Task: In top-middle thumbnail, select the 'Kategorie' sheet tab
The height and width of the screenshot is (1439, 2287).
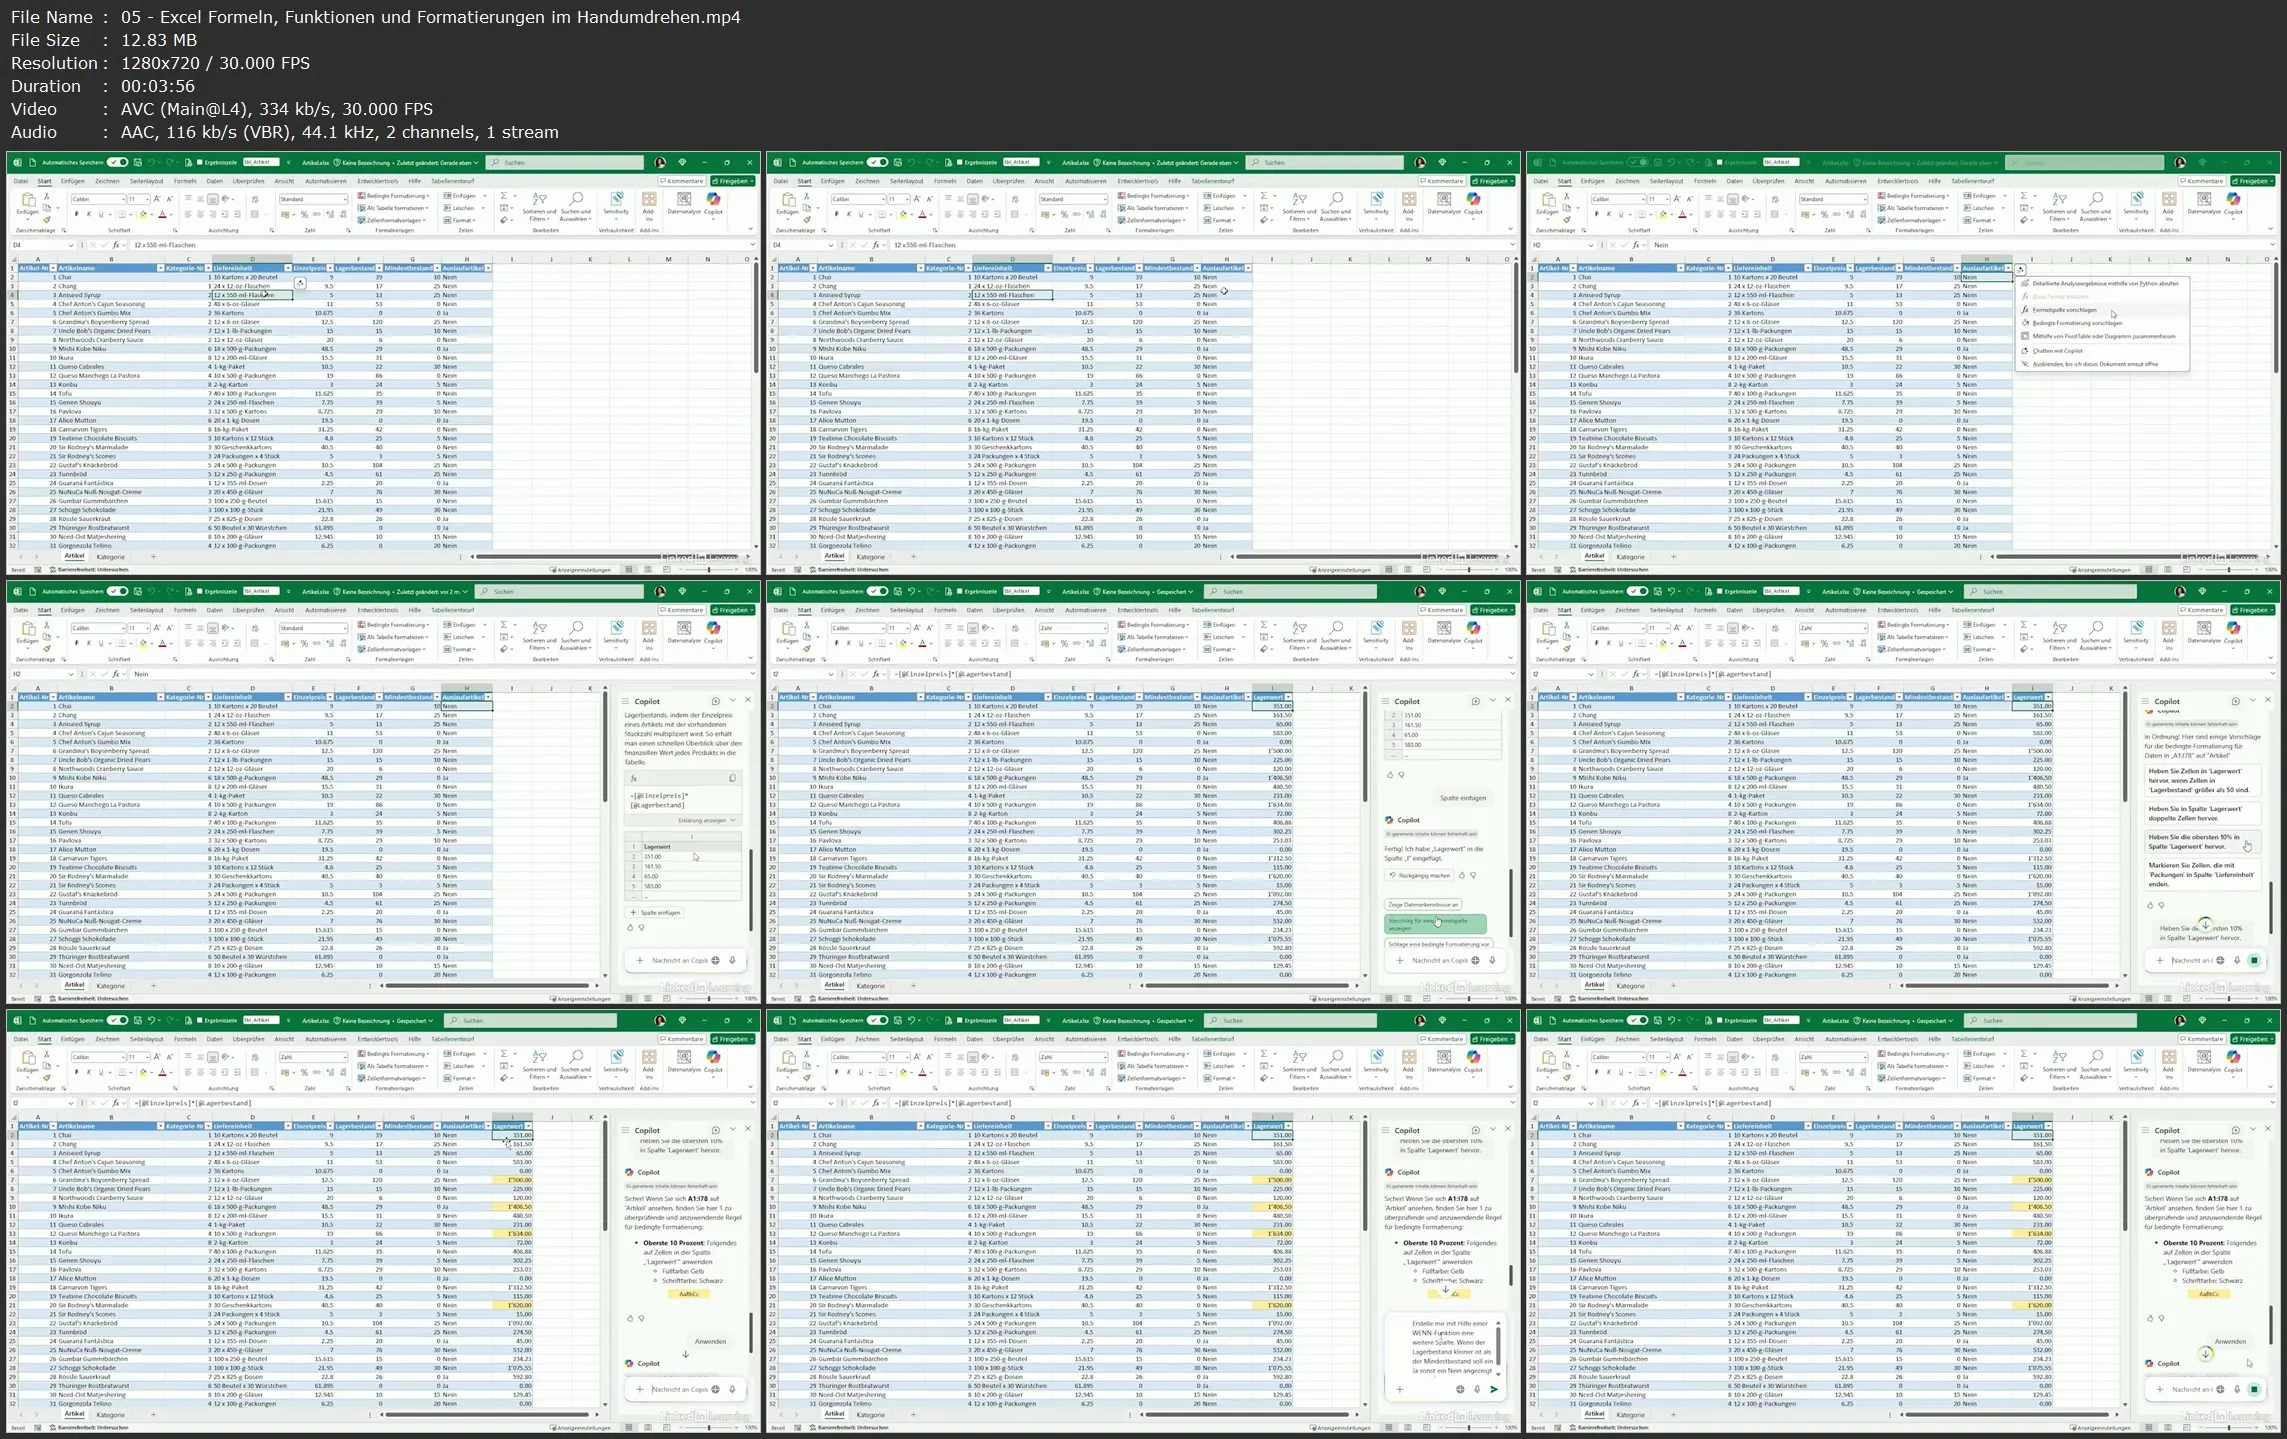Action: click(x=870, y=557)
